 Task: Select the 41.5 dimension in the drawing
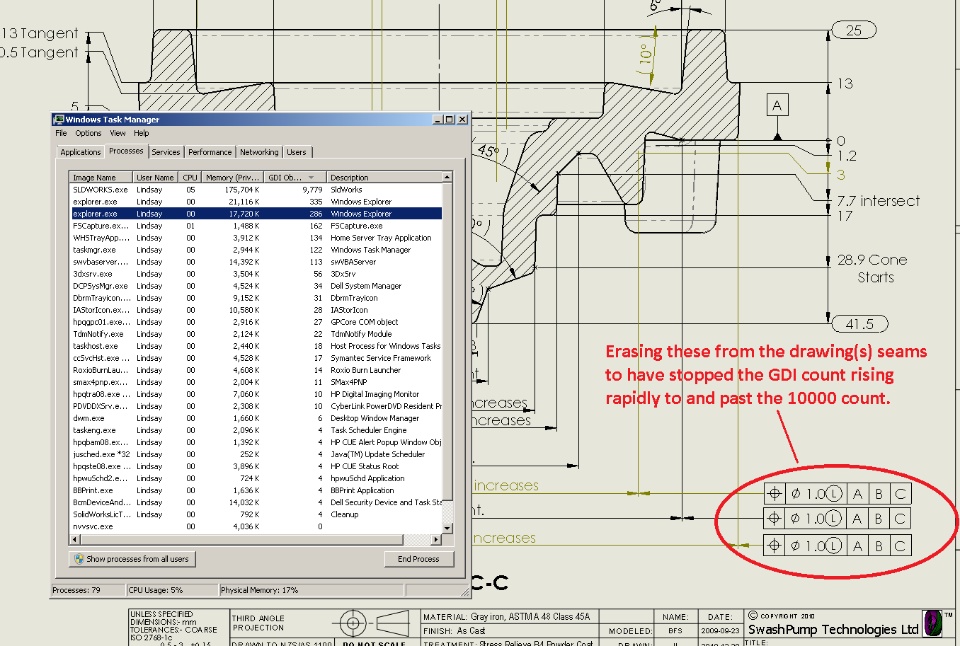(x=860, y=323)
